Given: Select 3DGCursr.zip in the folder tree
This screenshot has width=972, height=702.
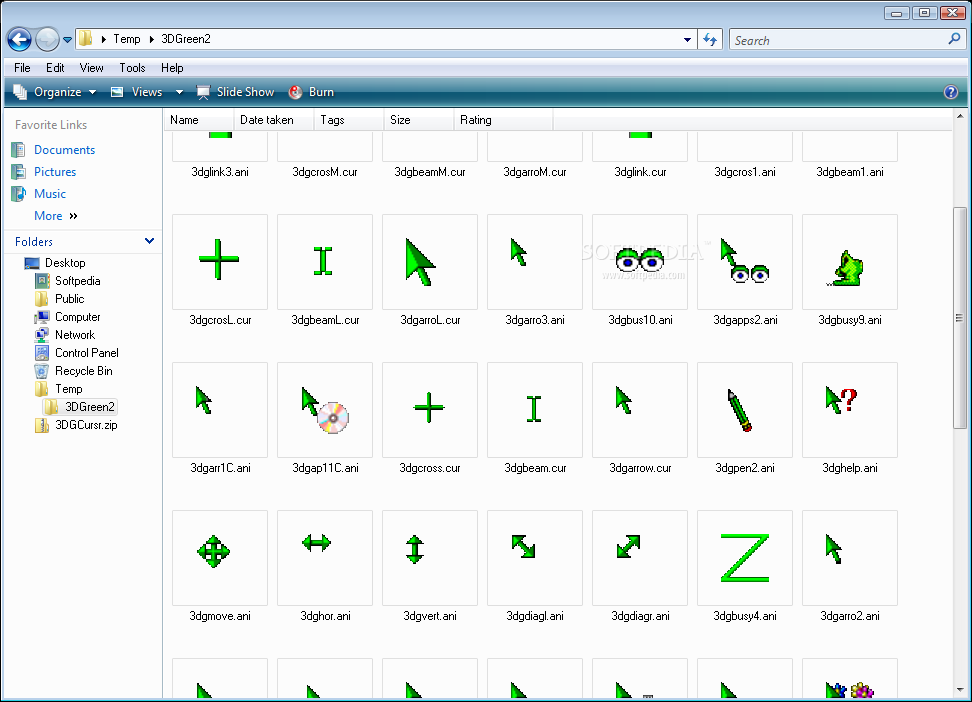Looking at the screenshot, I should tap(86, 425).
